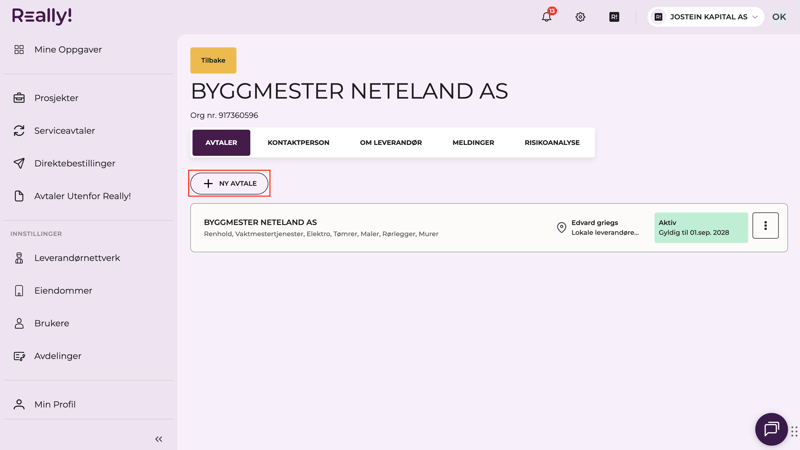Viewport: 800px width, 450px height.
Task: Open the three-dot menu on agreement row
Action: pos(765,226)
